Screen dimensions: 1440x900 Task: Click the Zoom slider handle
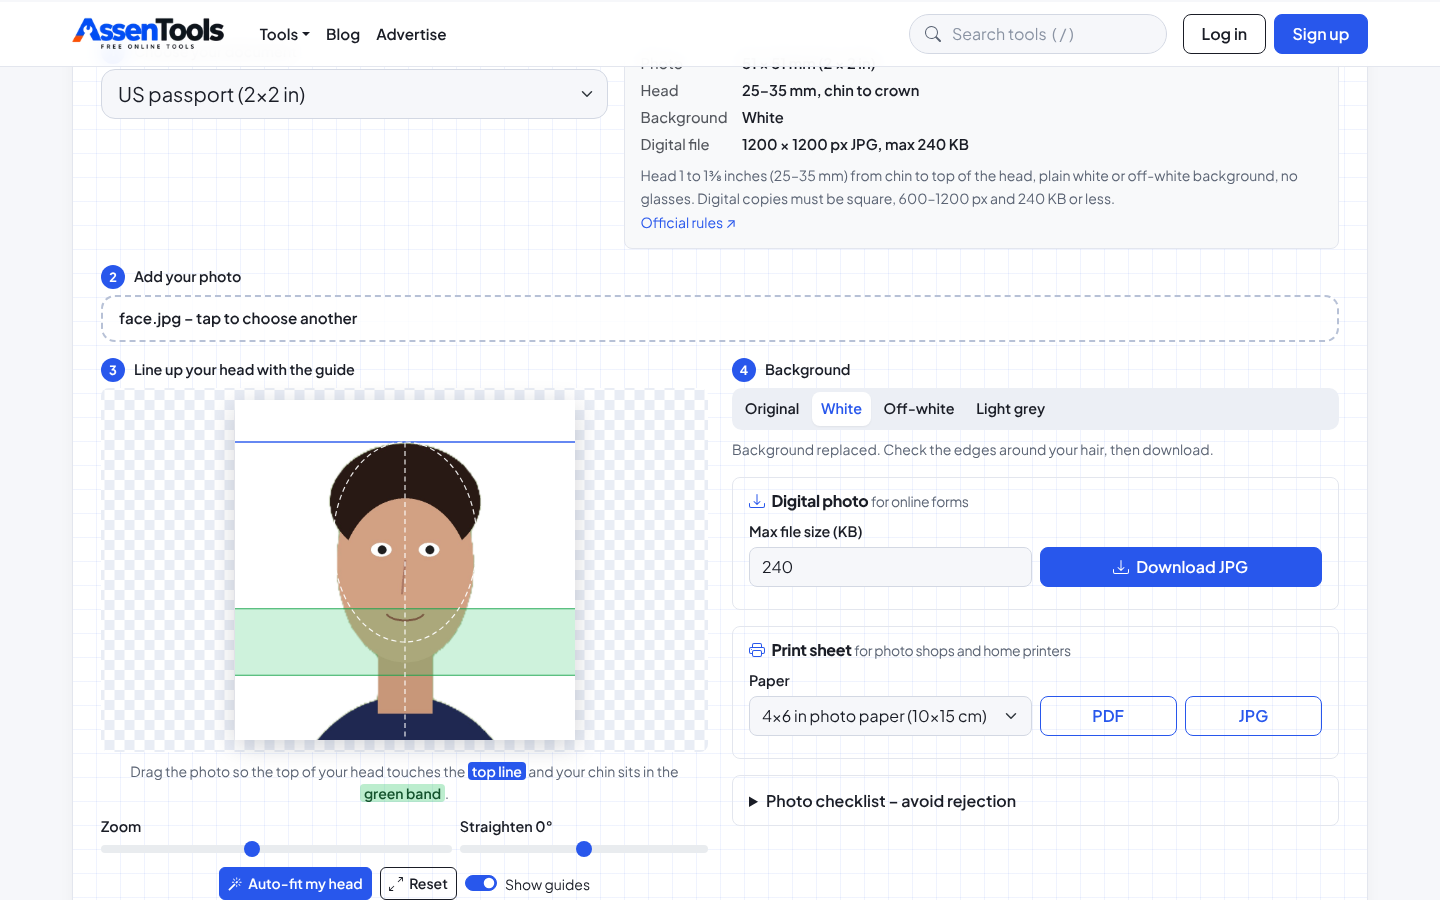[x=252, y=849]
